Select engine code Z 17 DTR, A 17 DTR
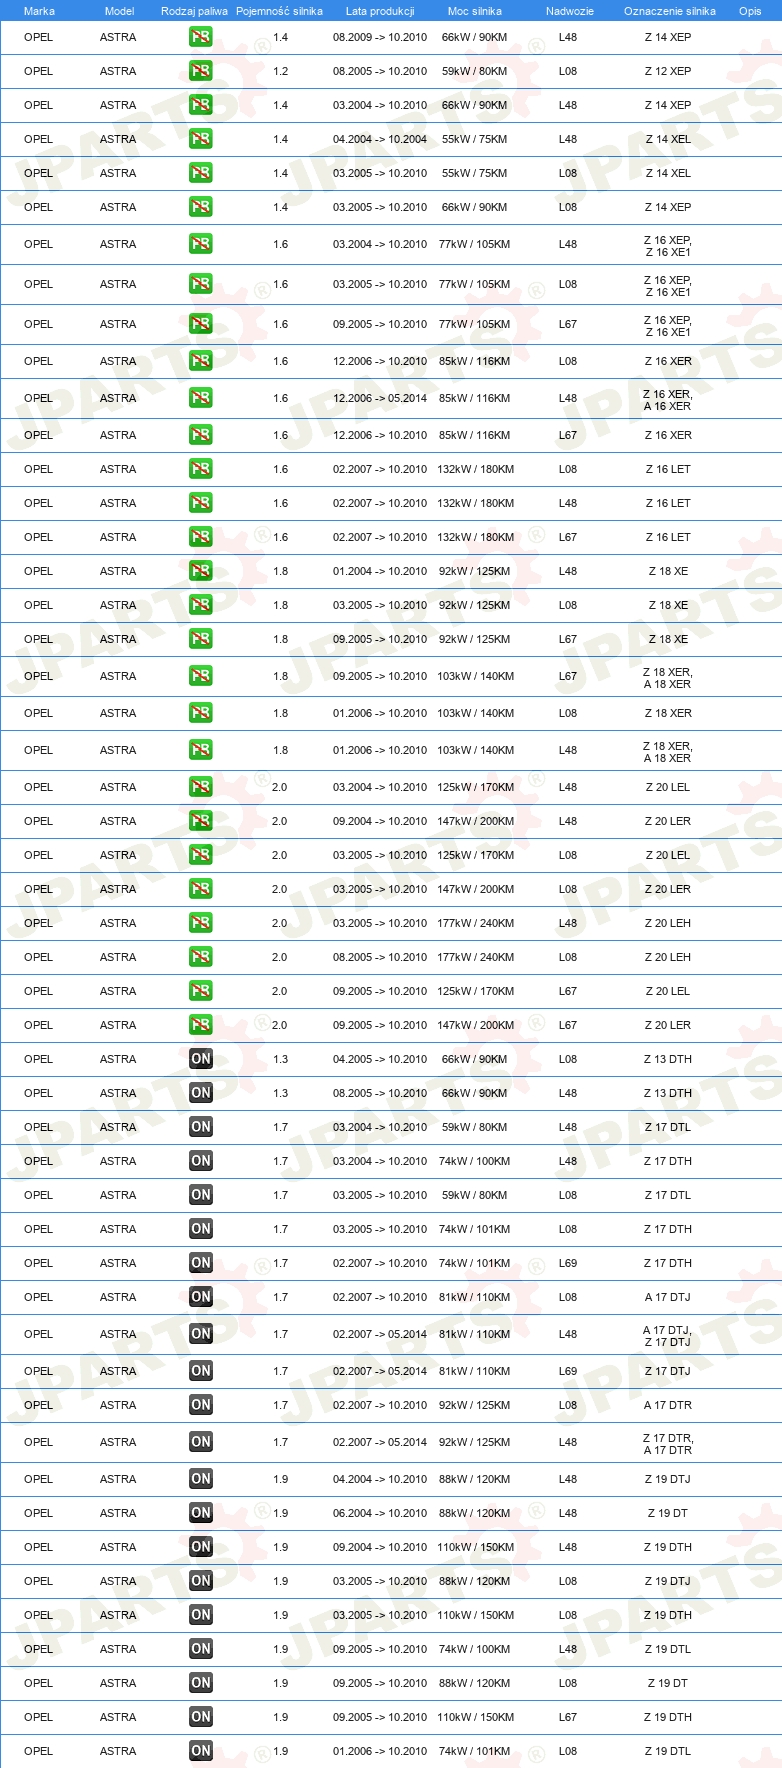The height and width of the screenshot is (1768, 782). [x=668, y=1443]
